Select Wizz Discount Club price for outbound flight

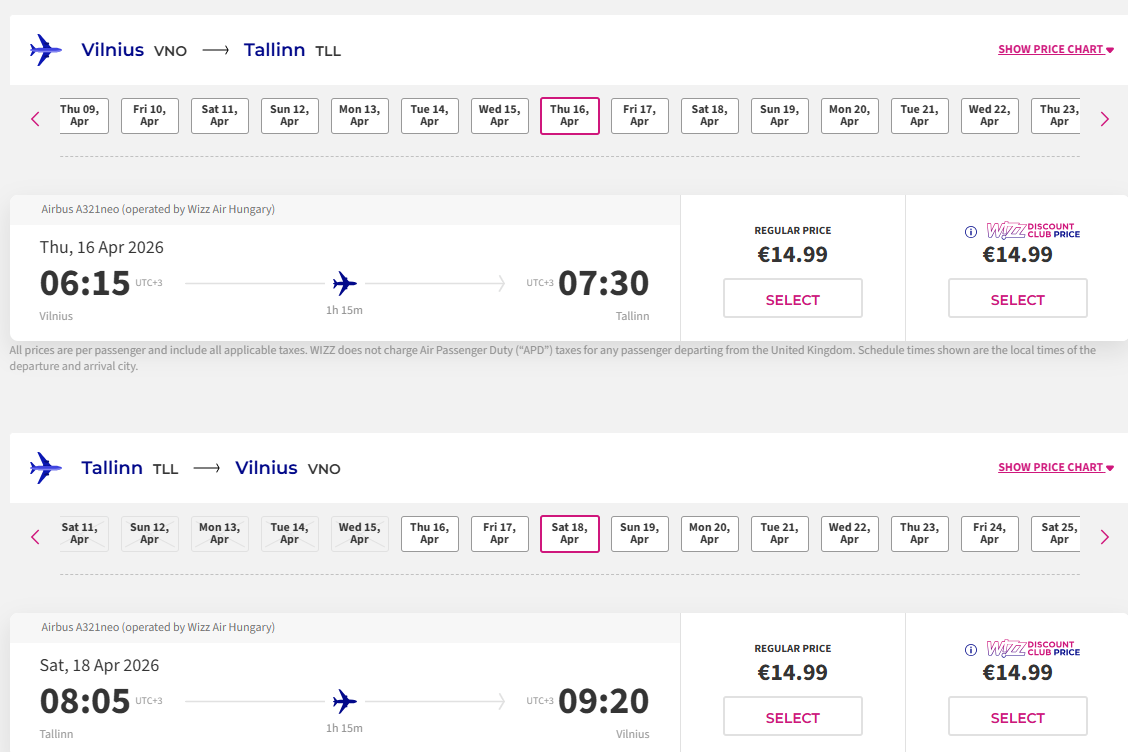[x=1017, y=299]
